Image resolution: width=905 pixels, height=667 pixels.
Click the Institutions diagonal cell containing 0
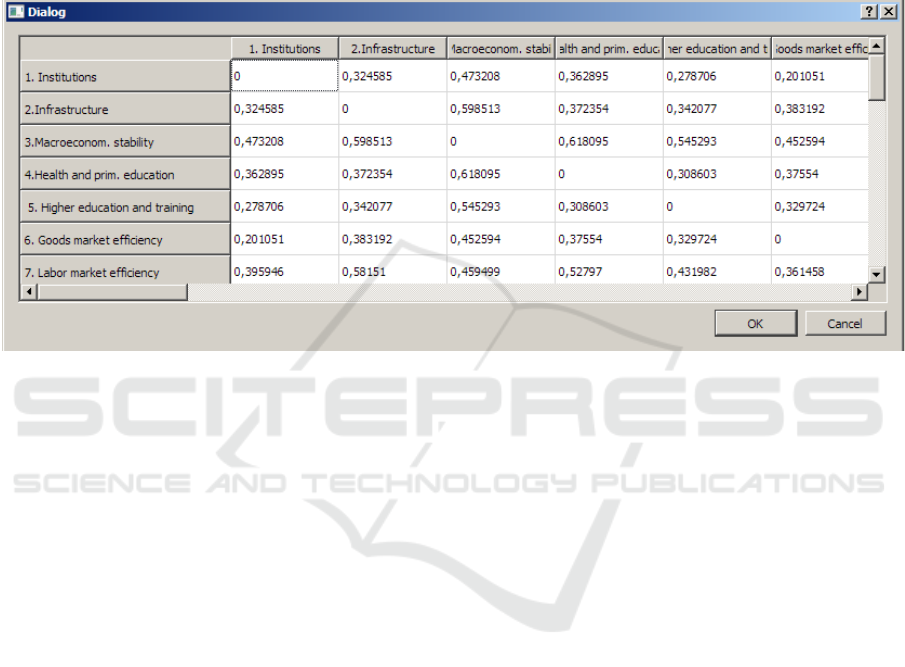(x=284, y=77)
